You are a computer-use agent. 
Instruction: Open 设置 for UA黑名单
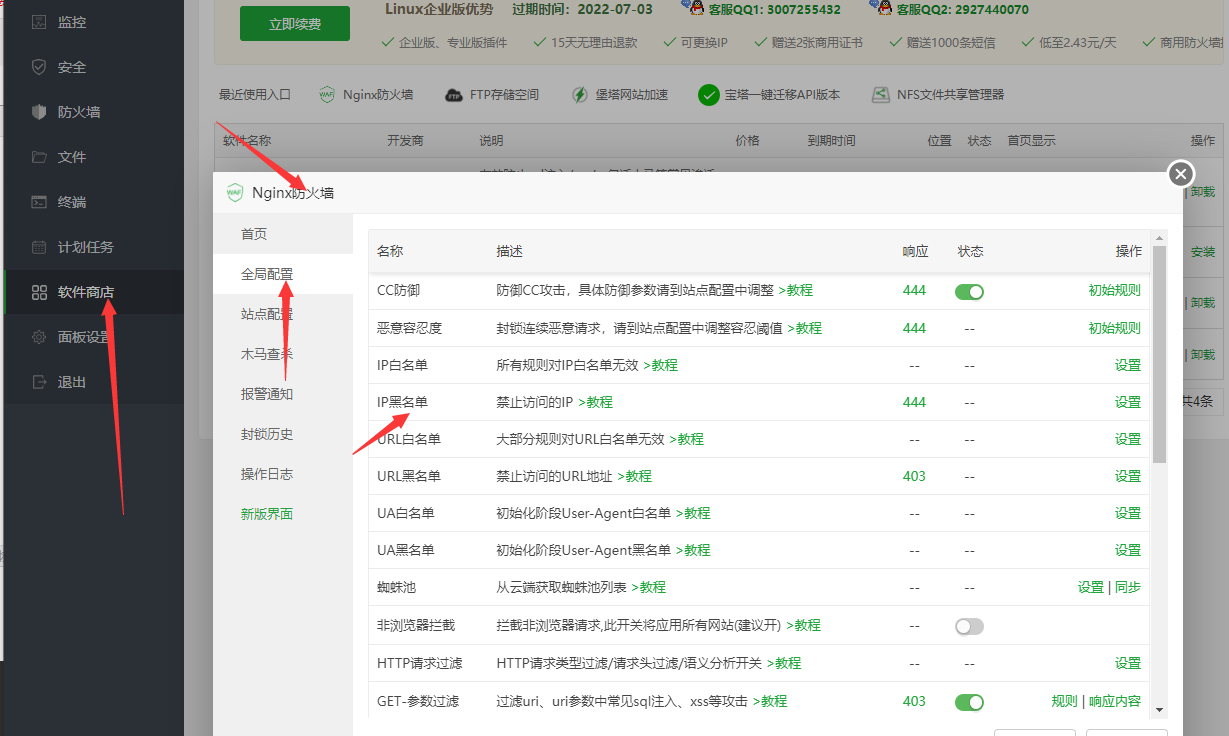(1128, 550)
